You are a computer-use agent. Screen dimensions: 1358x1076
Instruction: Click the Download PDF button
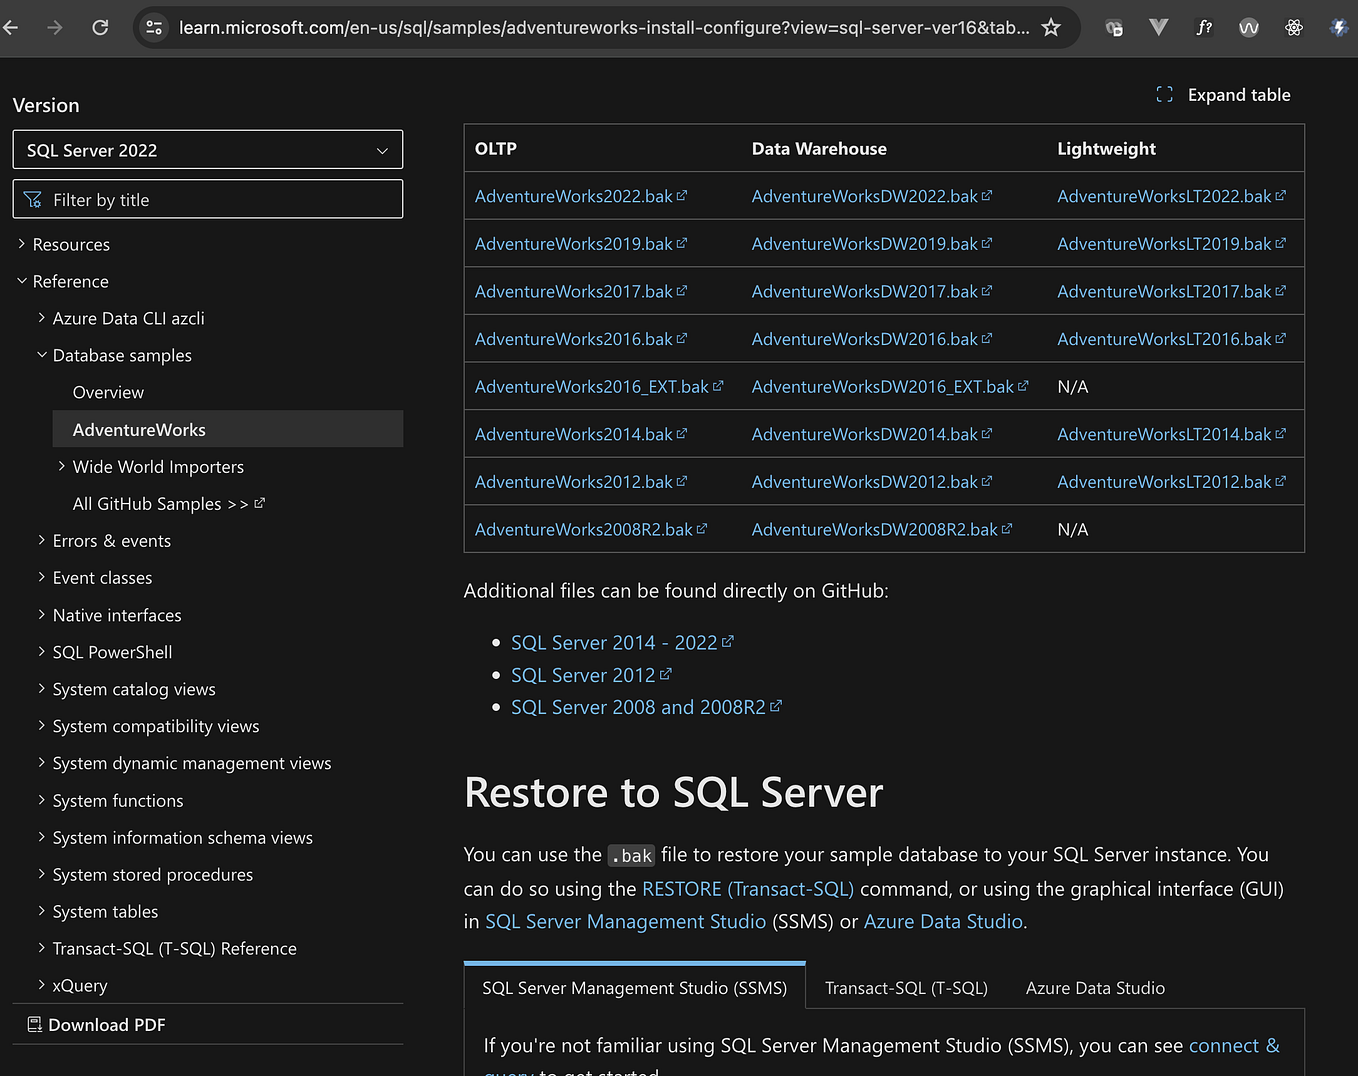click(x=96, y=1025)
